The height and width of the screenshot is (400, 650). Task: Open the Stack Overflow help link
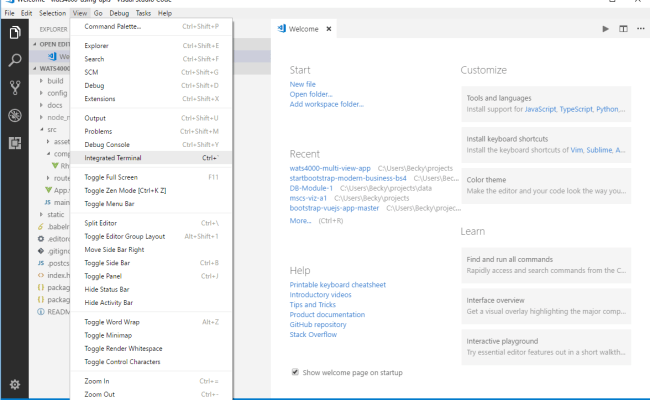[x=313, y=335]
